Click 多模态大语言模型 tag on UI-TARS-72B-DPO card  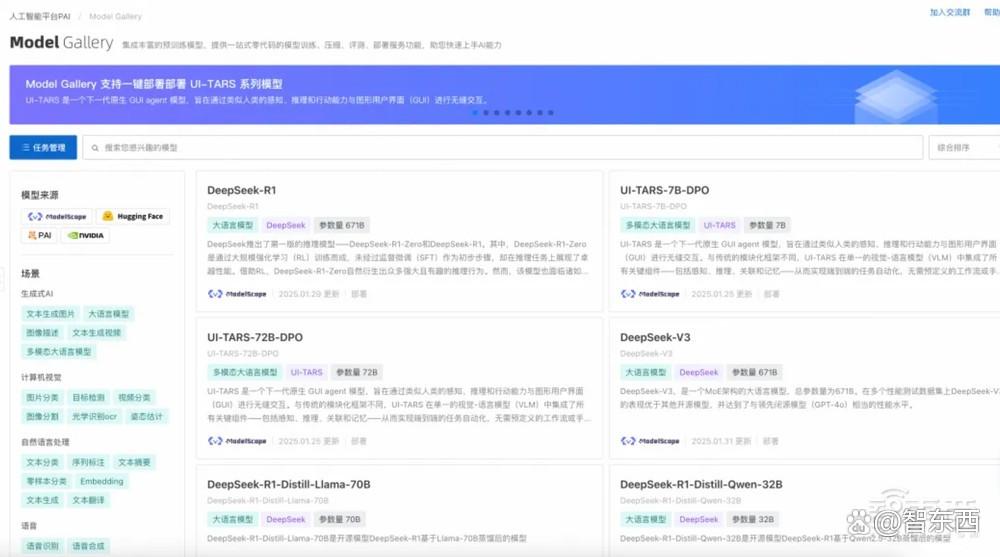[x=245, y=372]
